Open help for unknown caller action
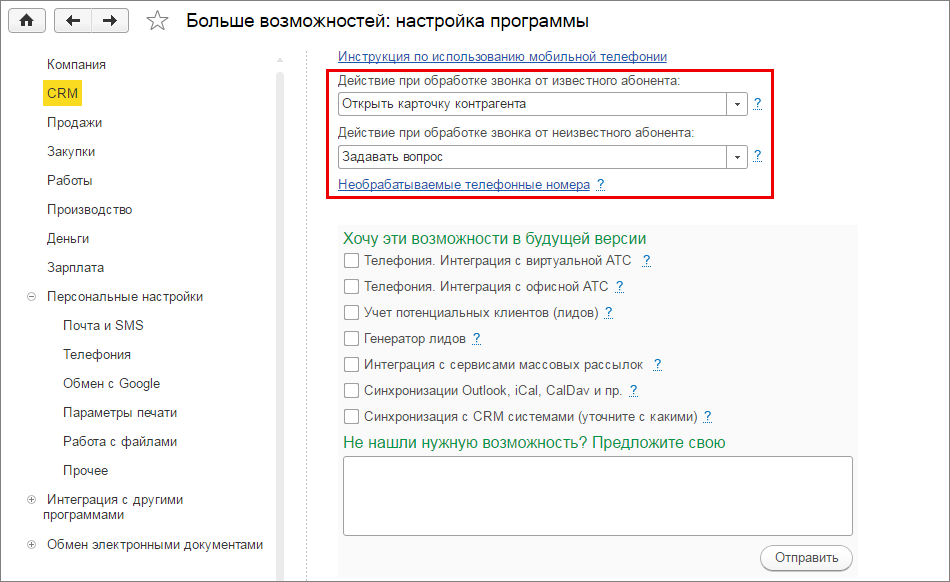Screen dimensions: 950x582 point(758,156)
